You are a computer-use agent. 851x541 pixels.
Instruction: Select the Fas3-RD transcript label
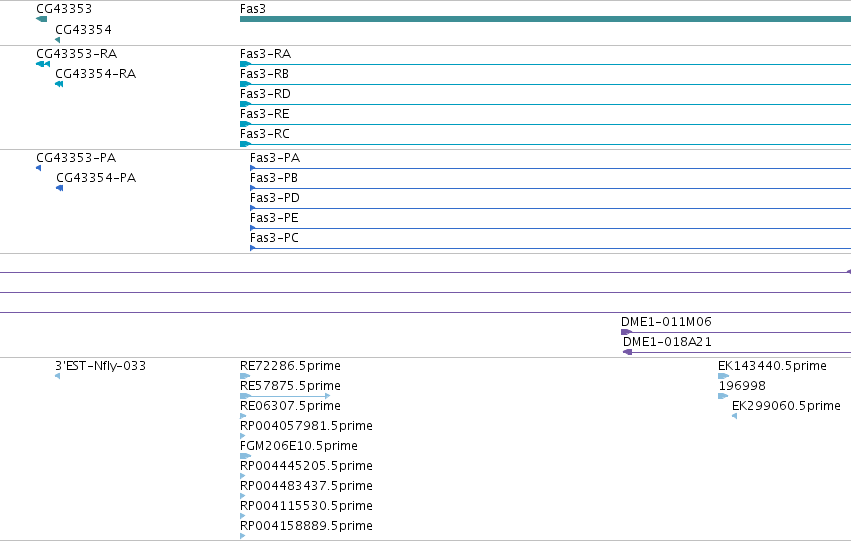pos(265,94)
